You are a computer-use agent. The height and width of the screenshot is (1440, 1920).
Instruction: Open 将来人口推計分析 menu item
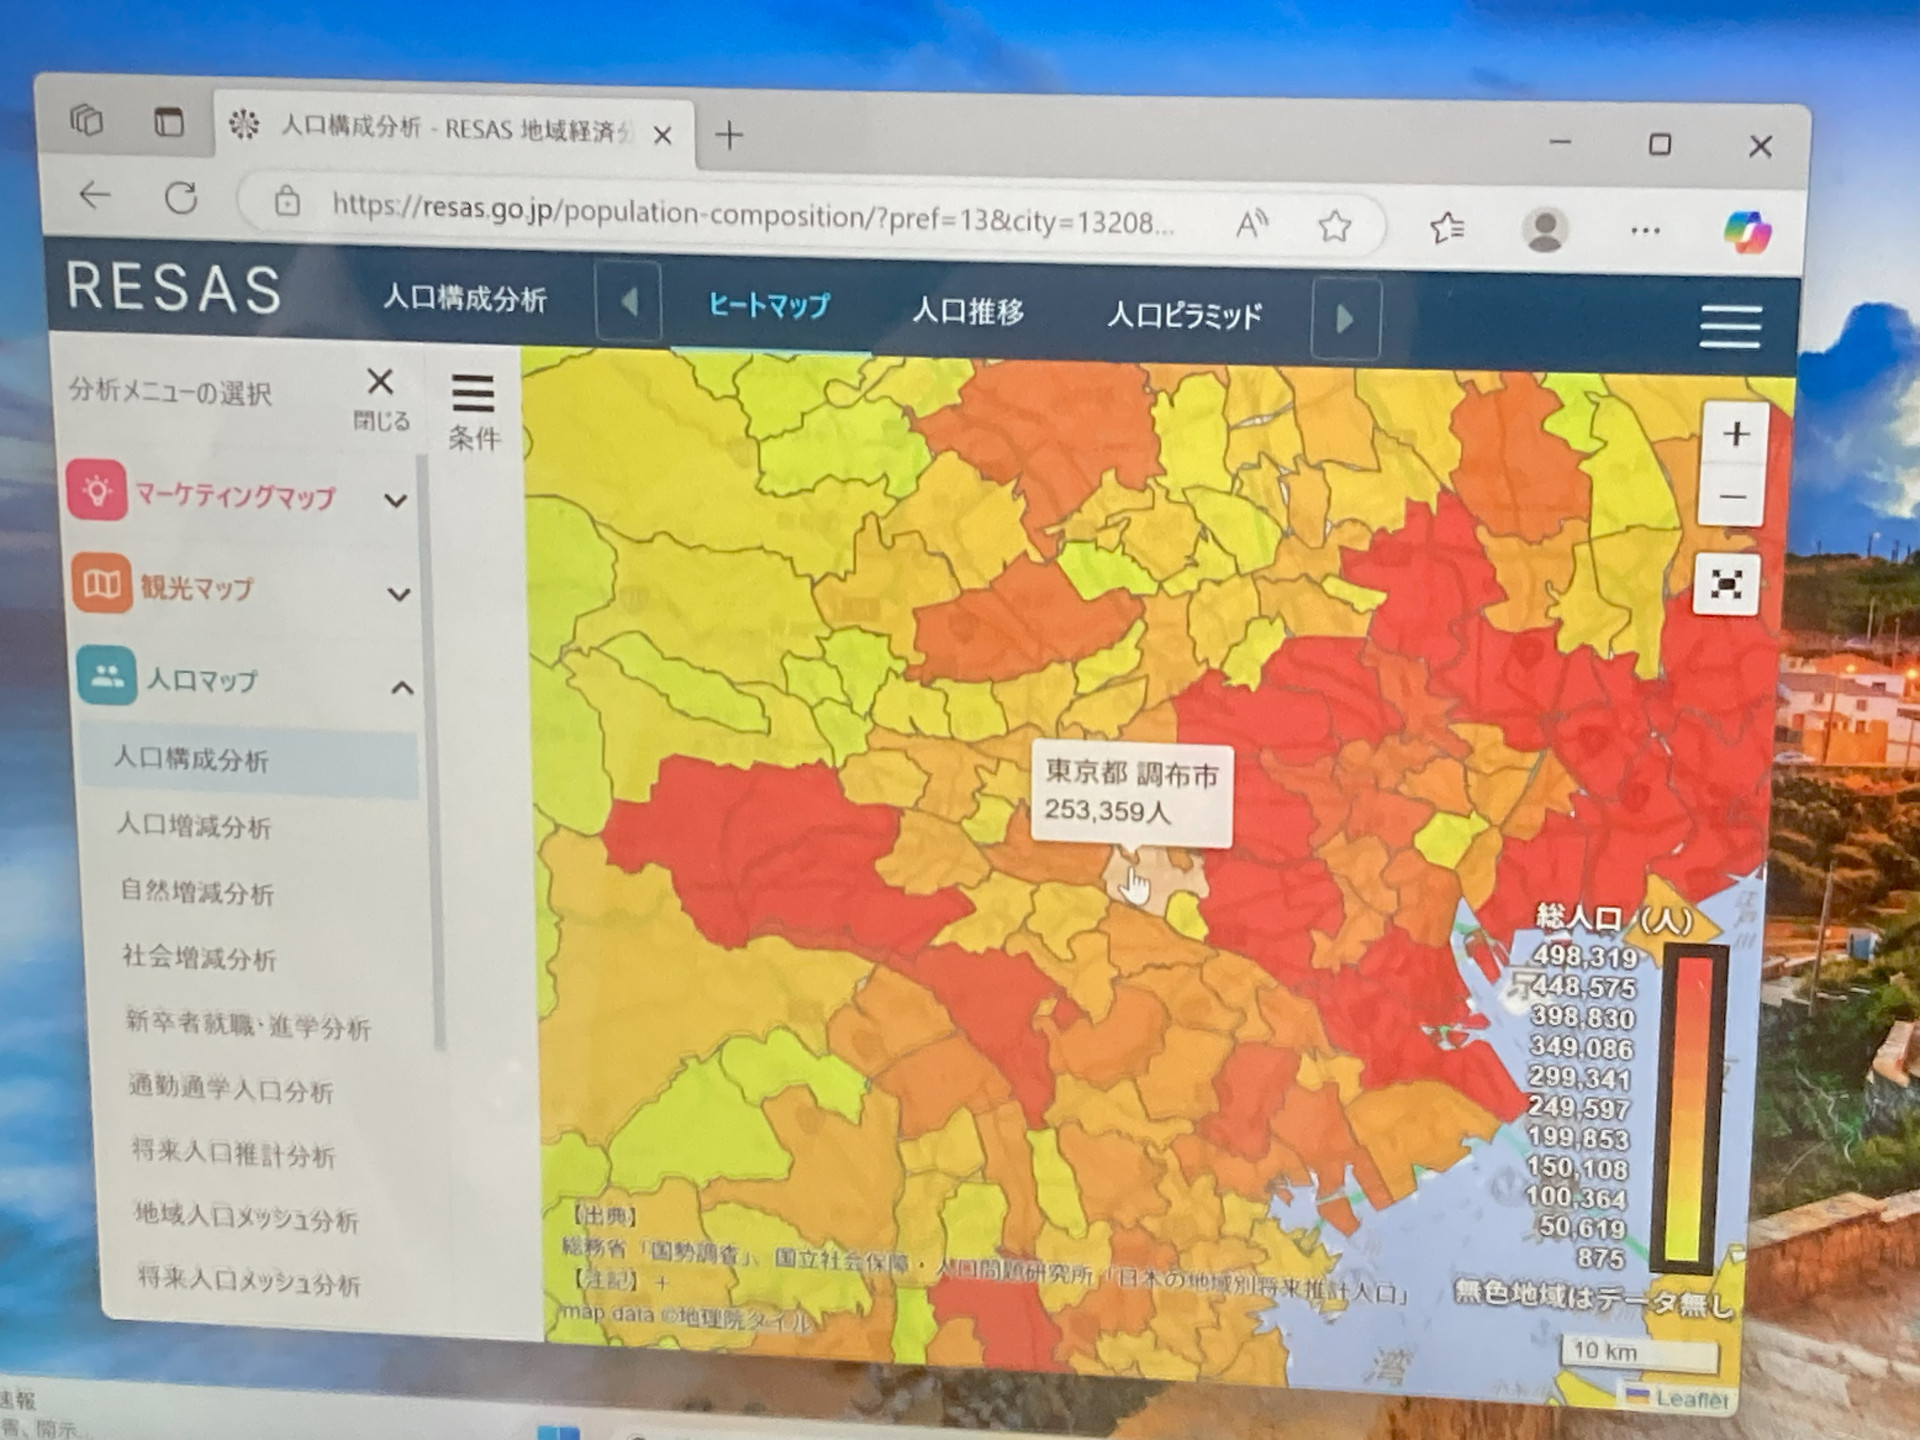233,1153
